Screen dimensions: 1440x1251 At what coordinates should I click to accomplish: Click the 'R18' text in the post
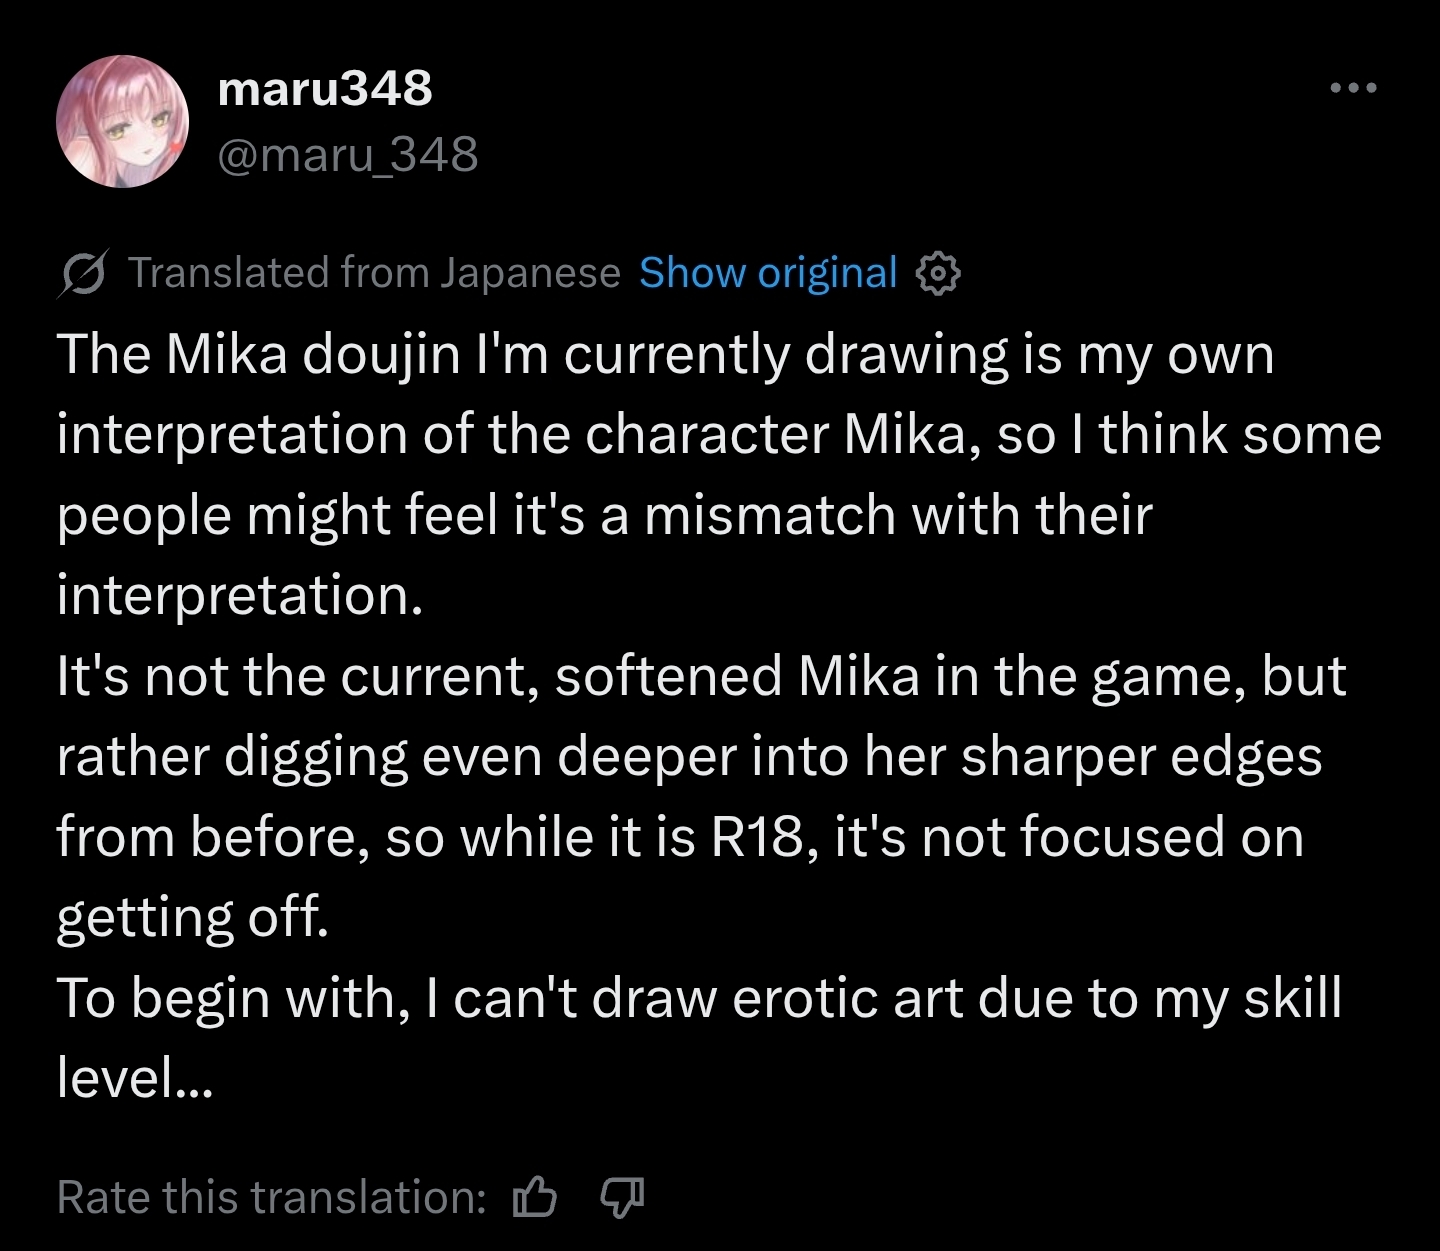coord(758,838)
